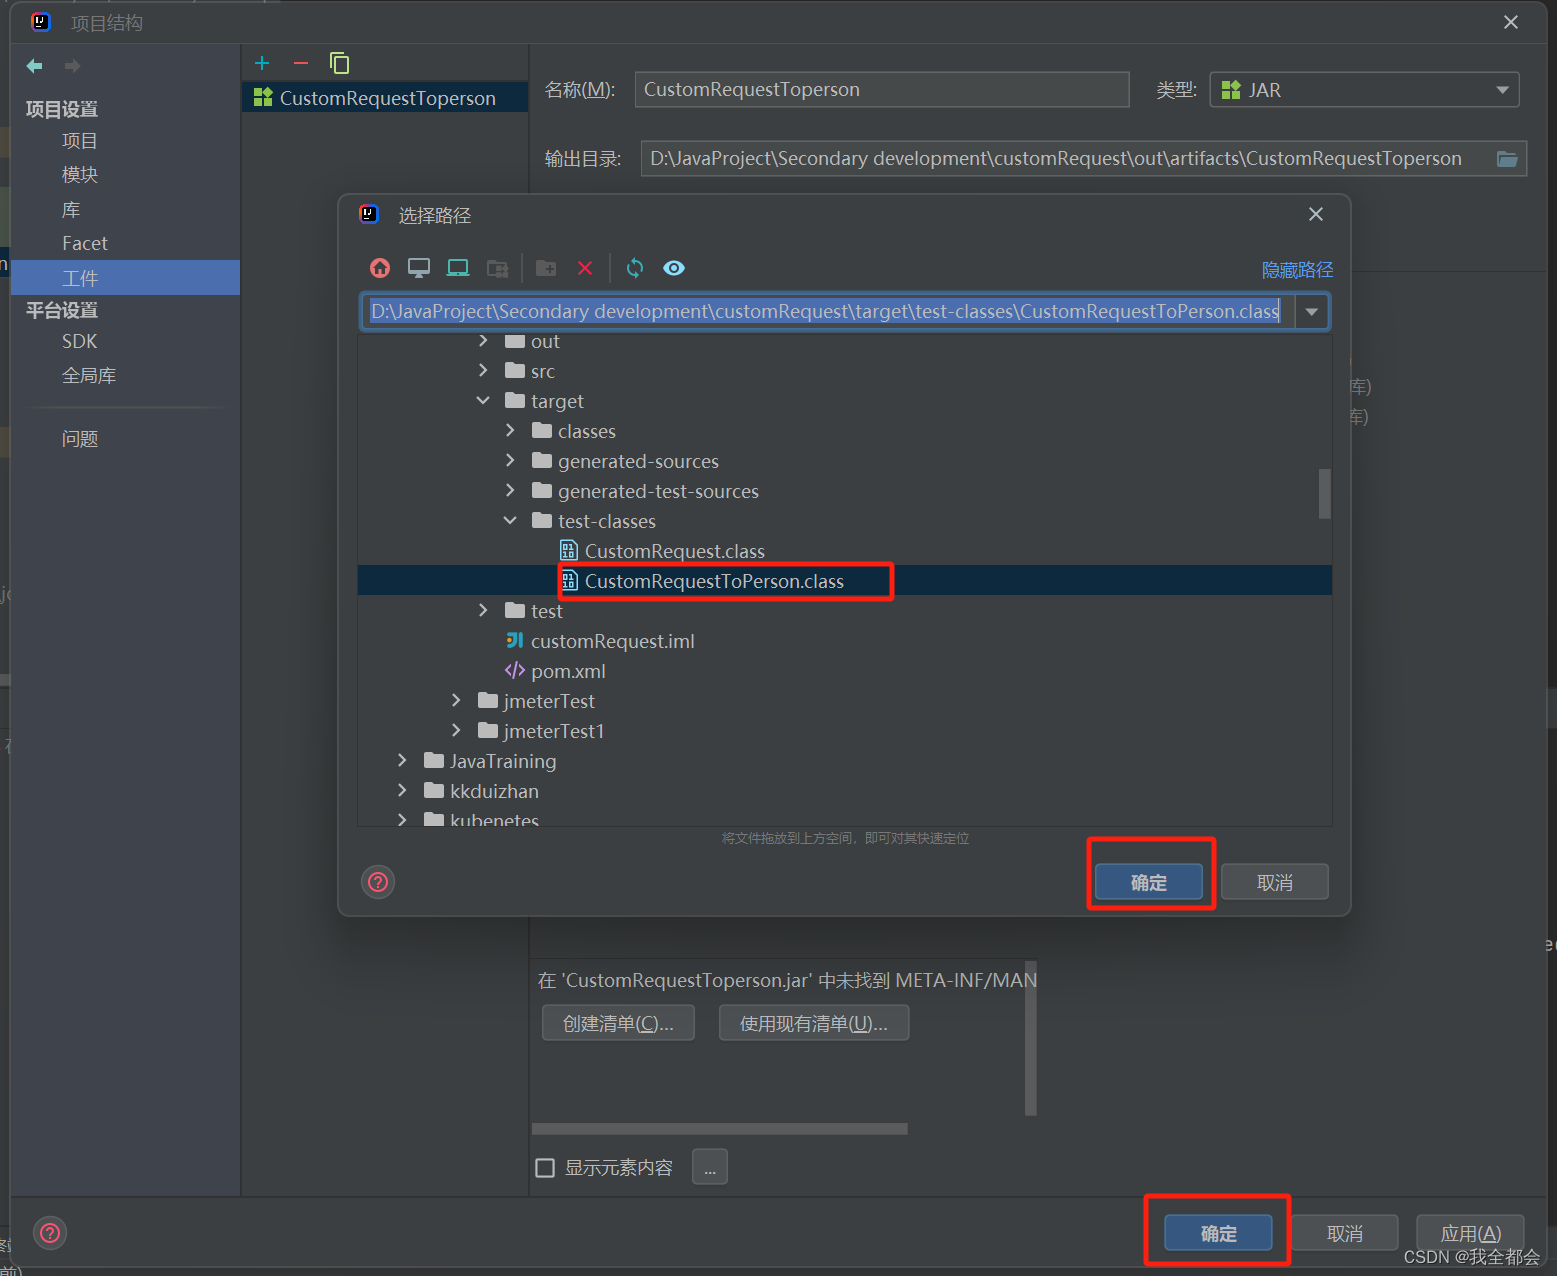Expand the kkduizhan folder
Screen dimensions: 1557x1276
click(x=403, y=791)
